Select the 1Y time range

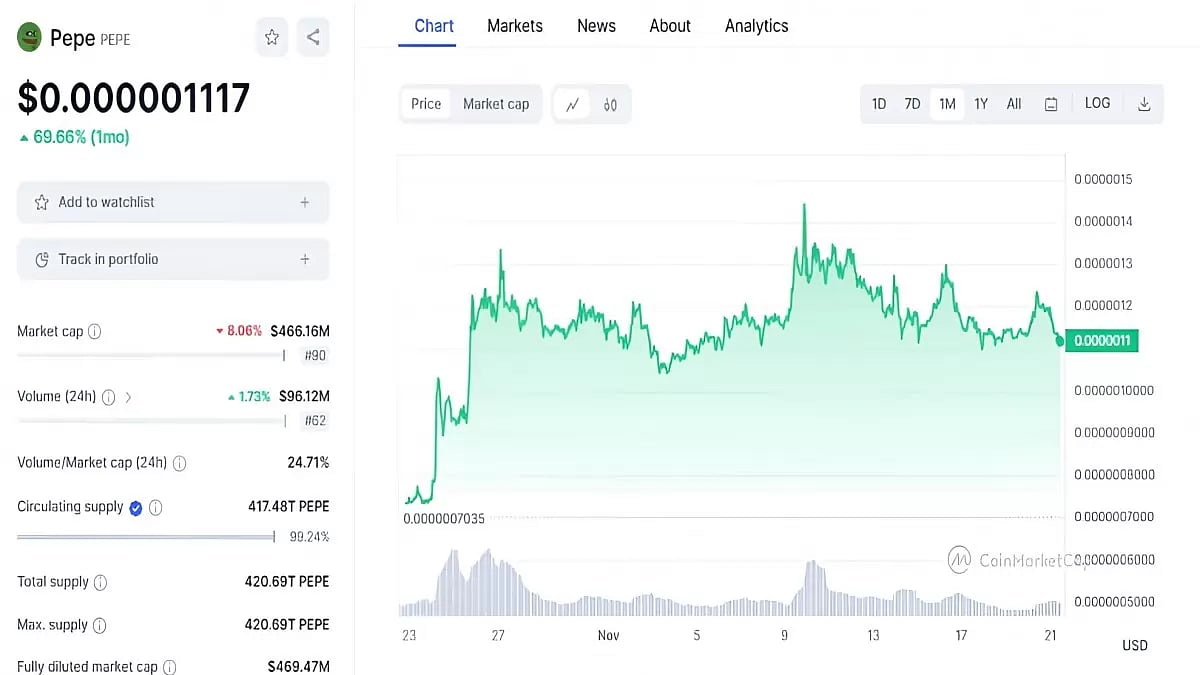981,103
